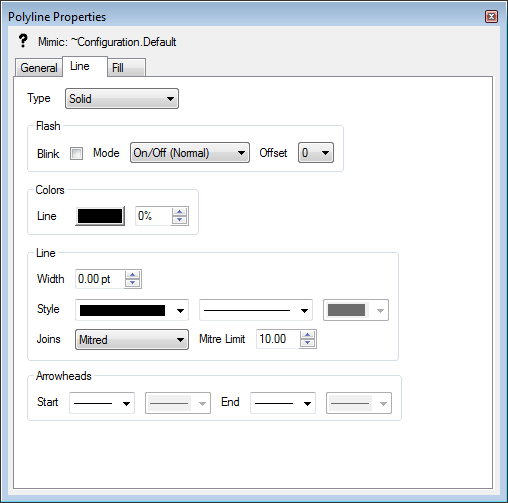The image size is (508, 503).
Task: Enable the Blink checkbox
Action: tap(76, 153)
